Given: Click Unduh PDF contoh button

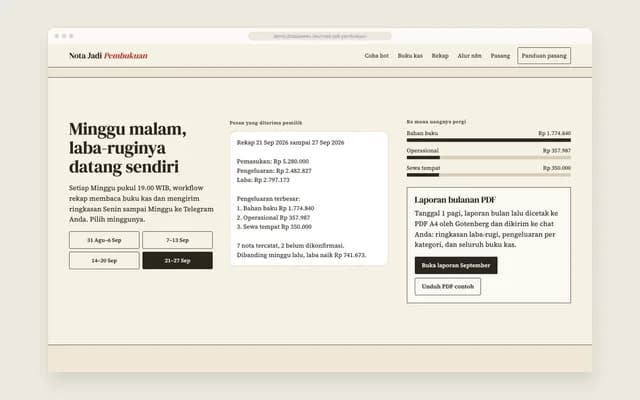Looking at the screenshot, I should pyautogui.click(x=447, y=287).
